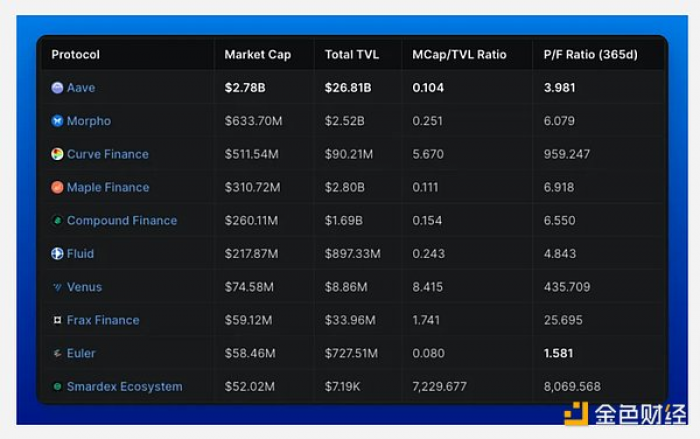The width and height of the screenshot is (700, 439).
Task: Select Fluid P/F ratio 4.843
Action: (x=560, y=254)
